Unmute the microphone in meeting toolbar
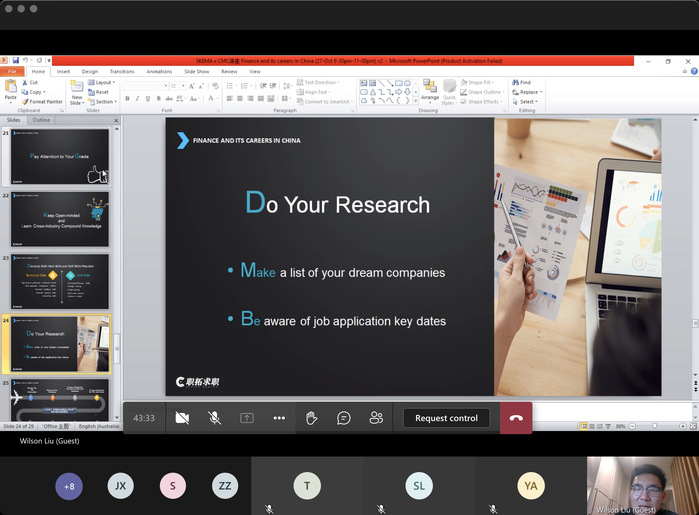The image size is (699, 515). tap(214, 418)
